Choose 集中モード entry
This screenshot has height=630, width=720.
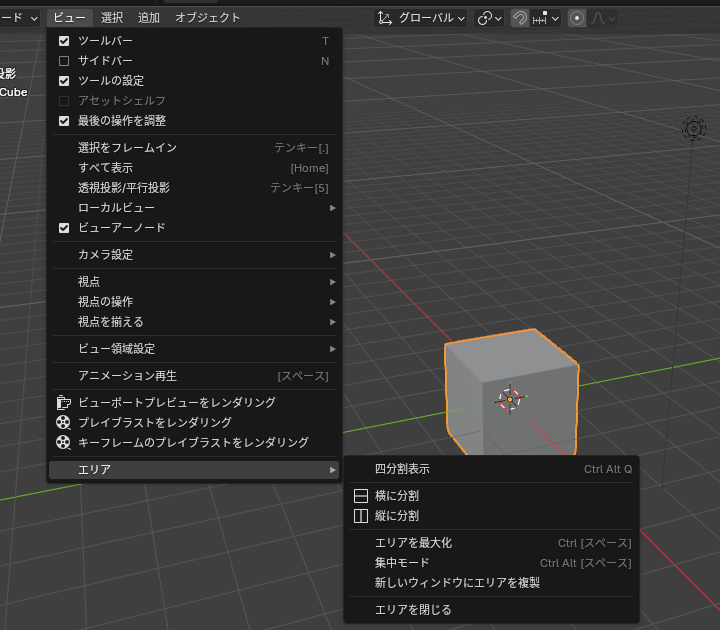[491, 563]
